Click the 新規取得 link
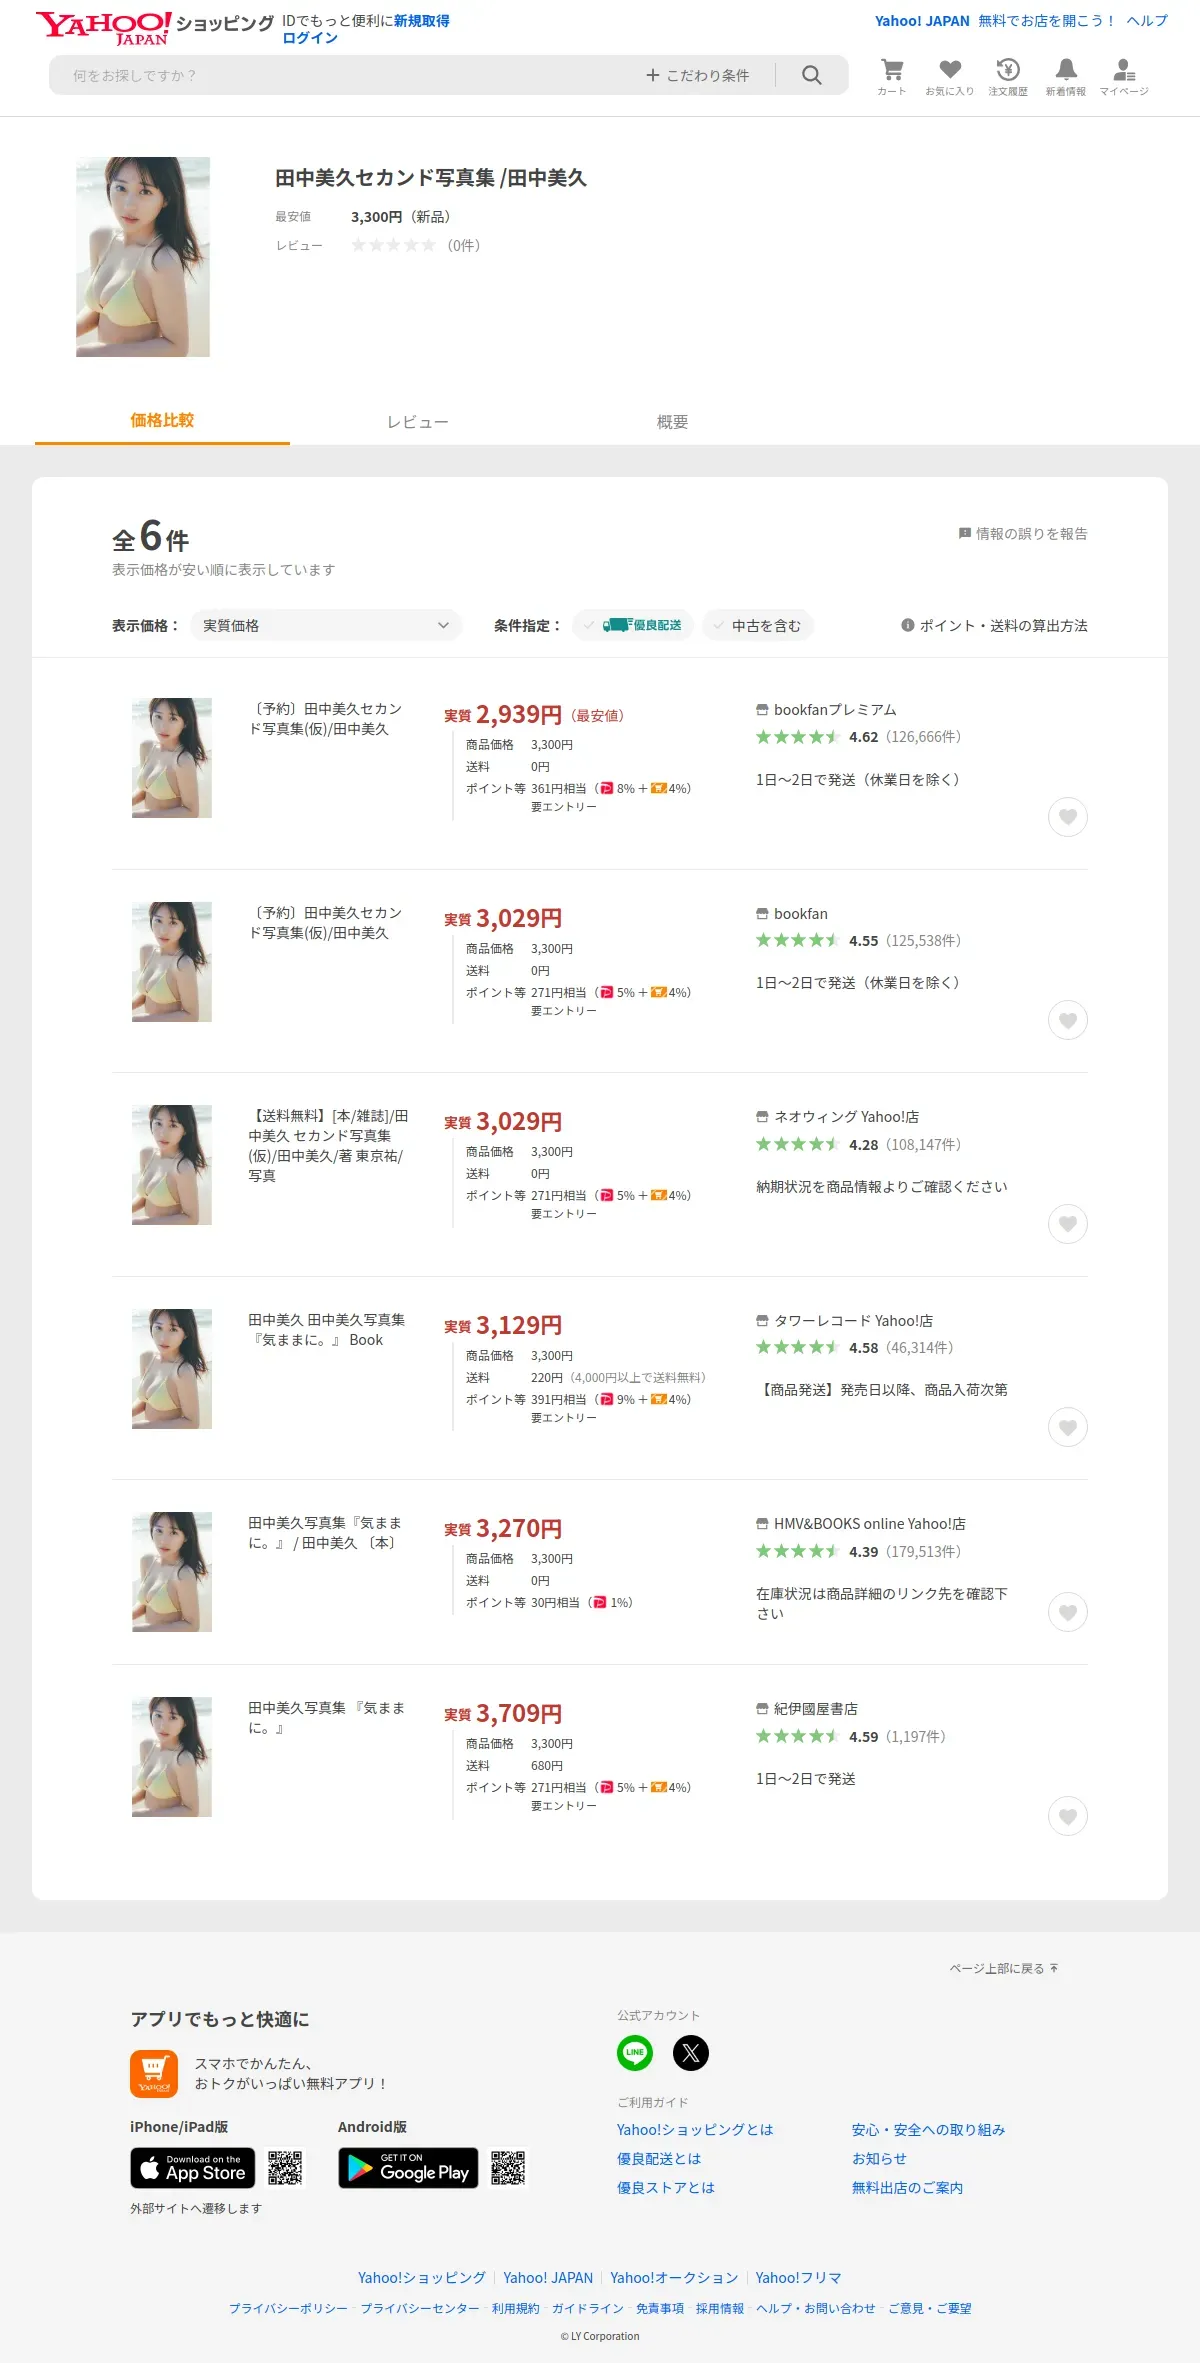 click(421, 21)
